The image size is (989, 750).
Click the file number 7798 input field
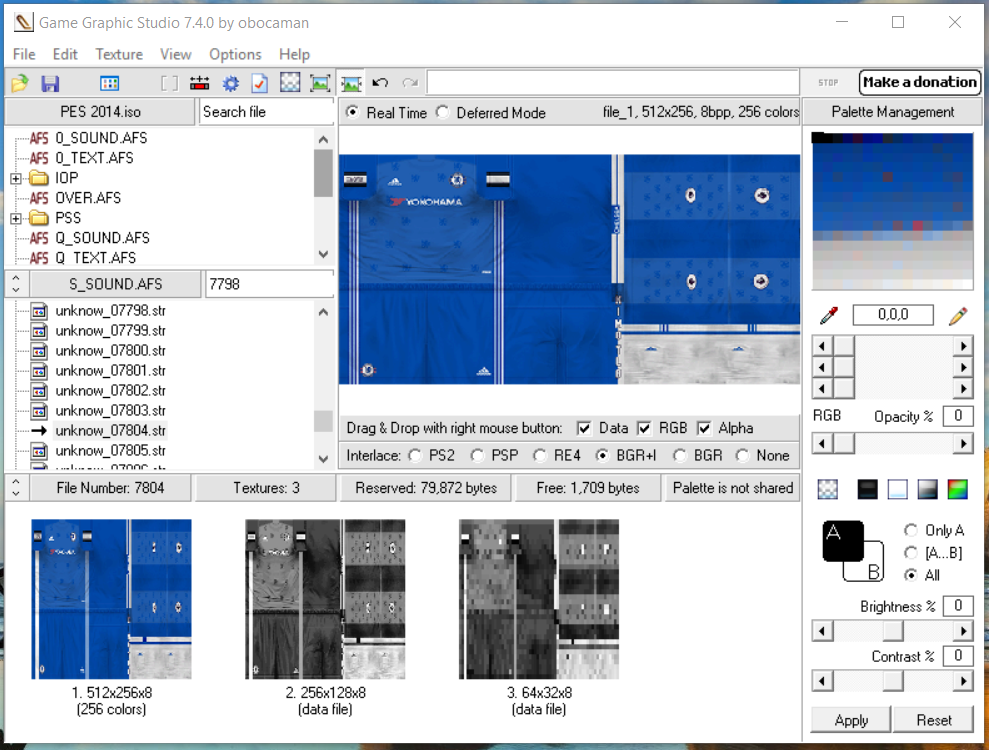click(x=269, y=284)
